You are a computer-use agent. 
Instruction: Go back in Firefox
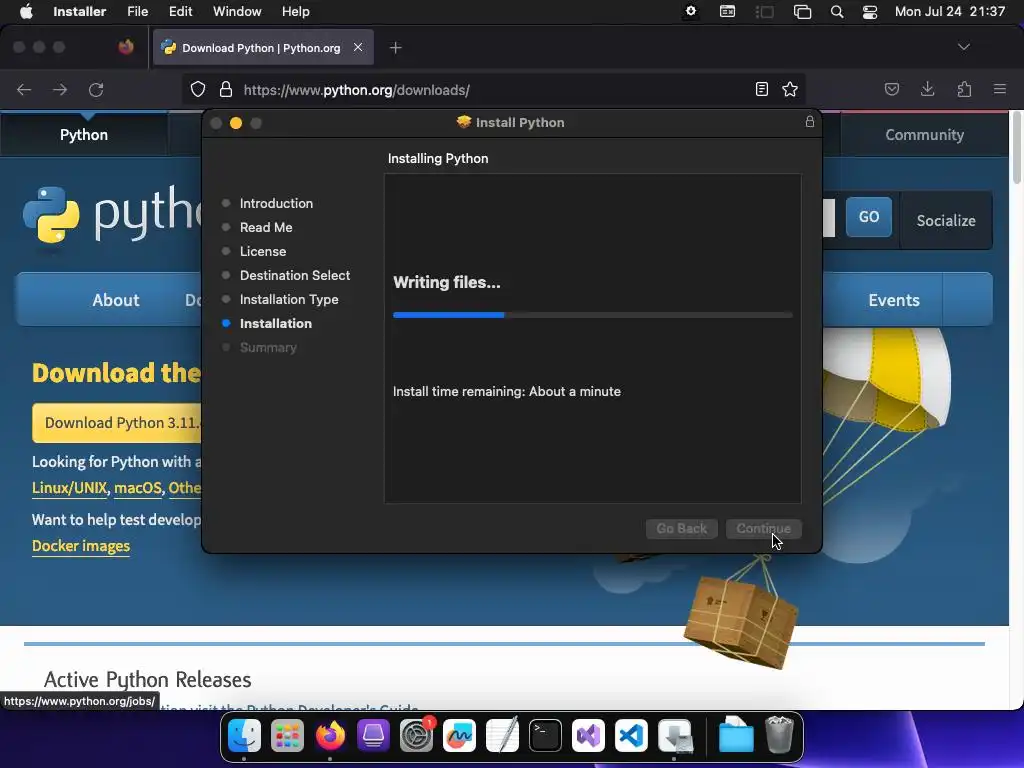[24, 89]
